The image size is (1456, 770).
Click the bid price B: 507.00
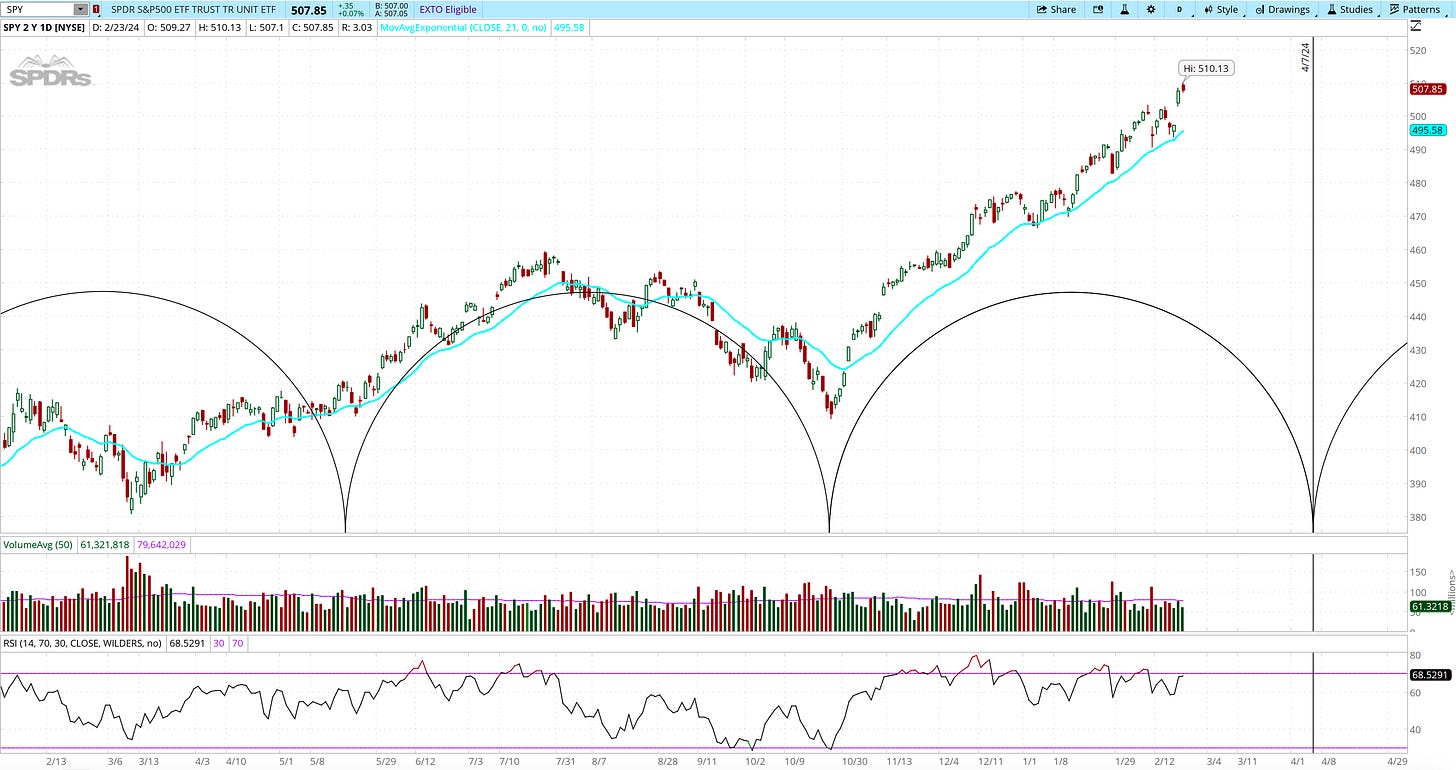pos(390,6)
